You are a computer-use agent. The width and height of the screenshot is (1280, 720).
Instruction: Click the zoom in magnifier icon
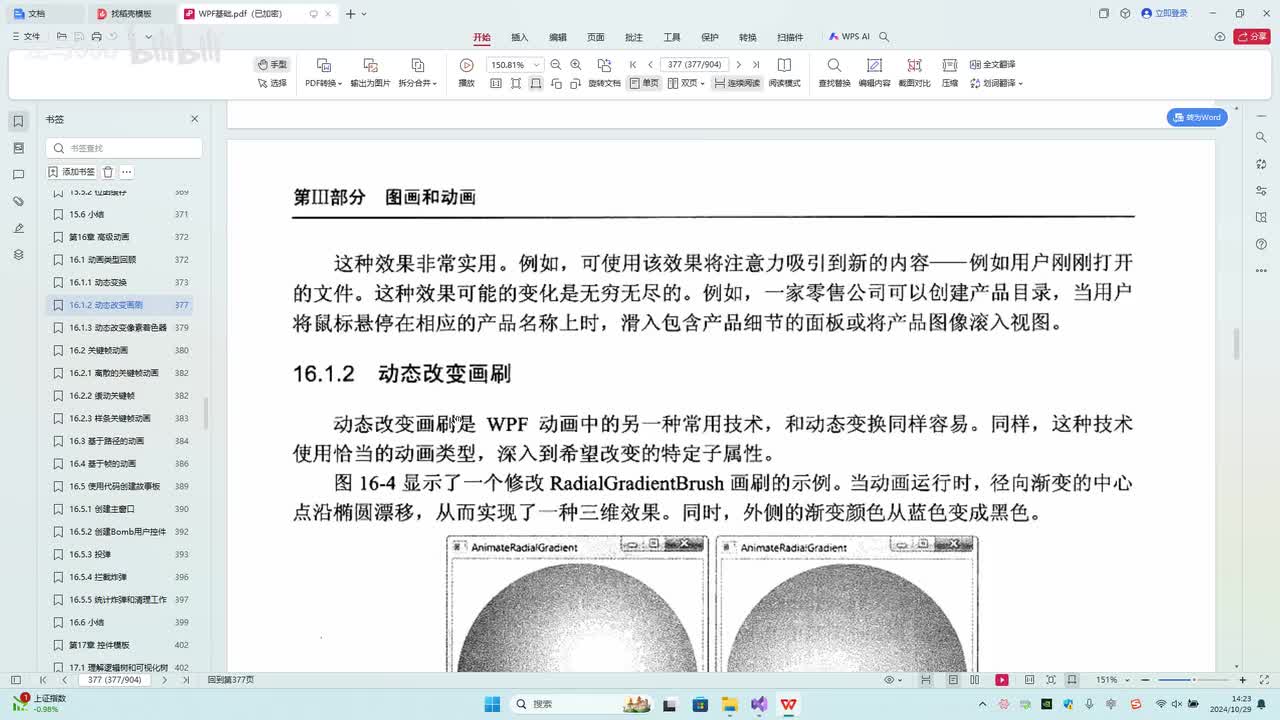pyautogui.click(x=575, y=64)
